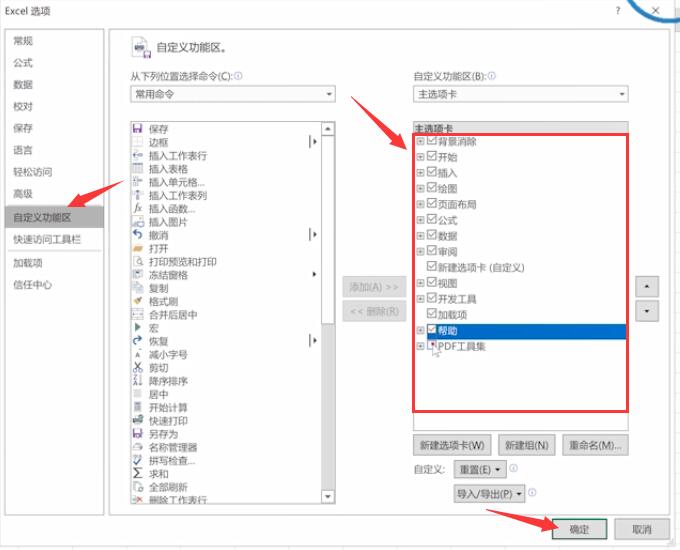The image size is (680, 550).
Task: Click the Save As (另存为) icon
Action: pos(137,434)
